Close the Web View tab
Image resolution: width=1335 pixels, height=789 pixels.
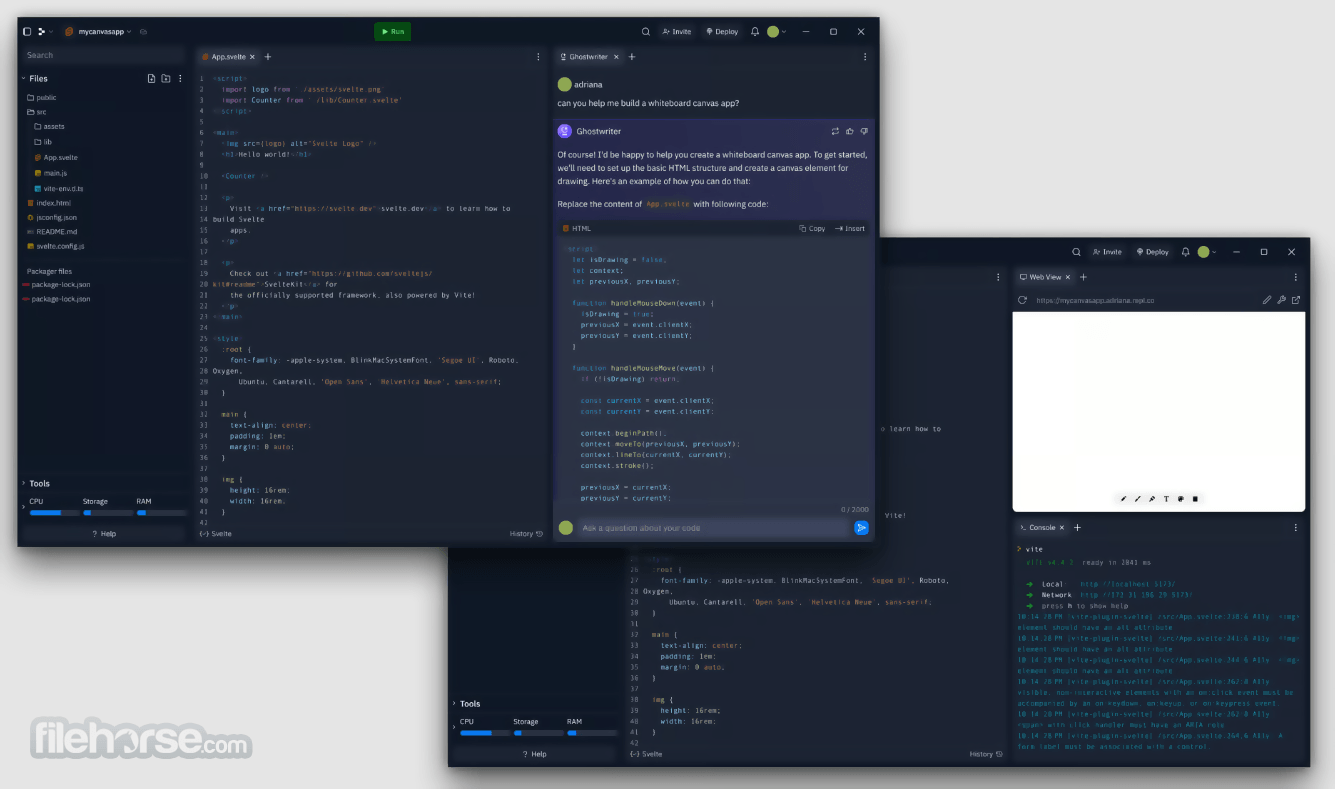click(x=1068, y=277)
